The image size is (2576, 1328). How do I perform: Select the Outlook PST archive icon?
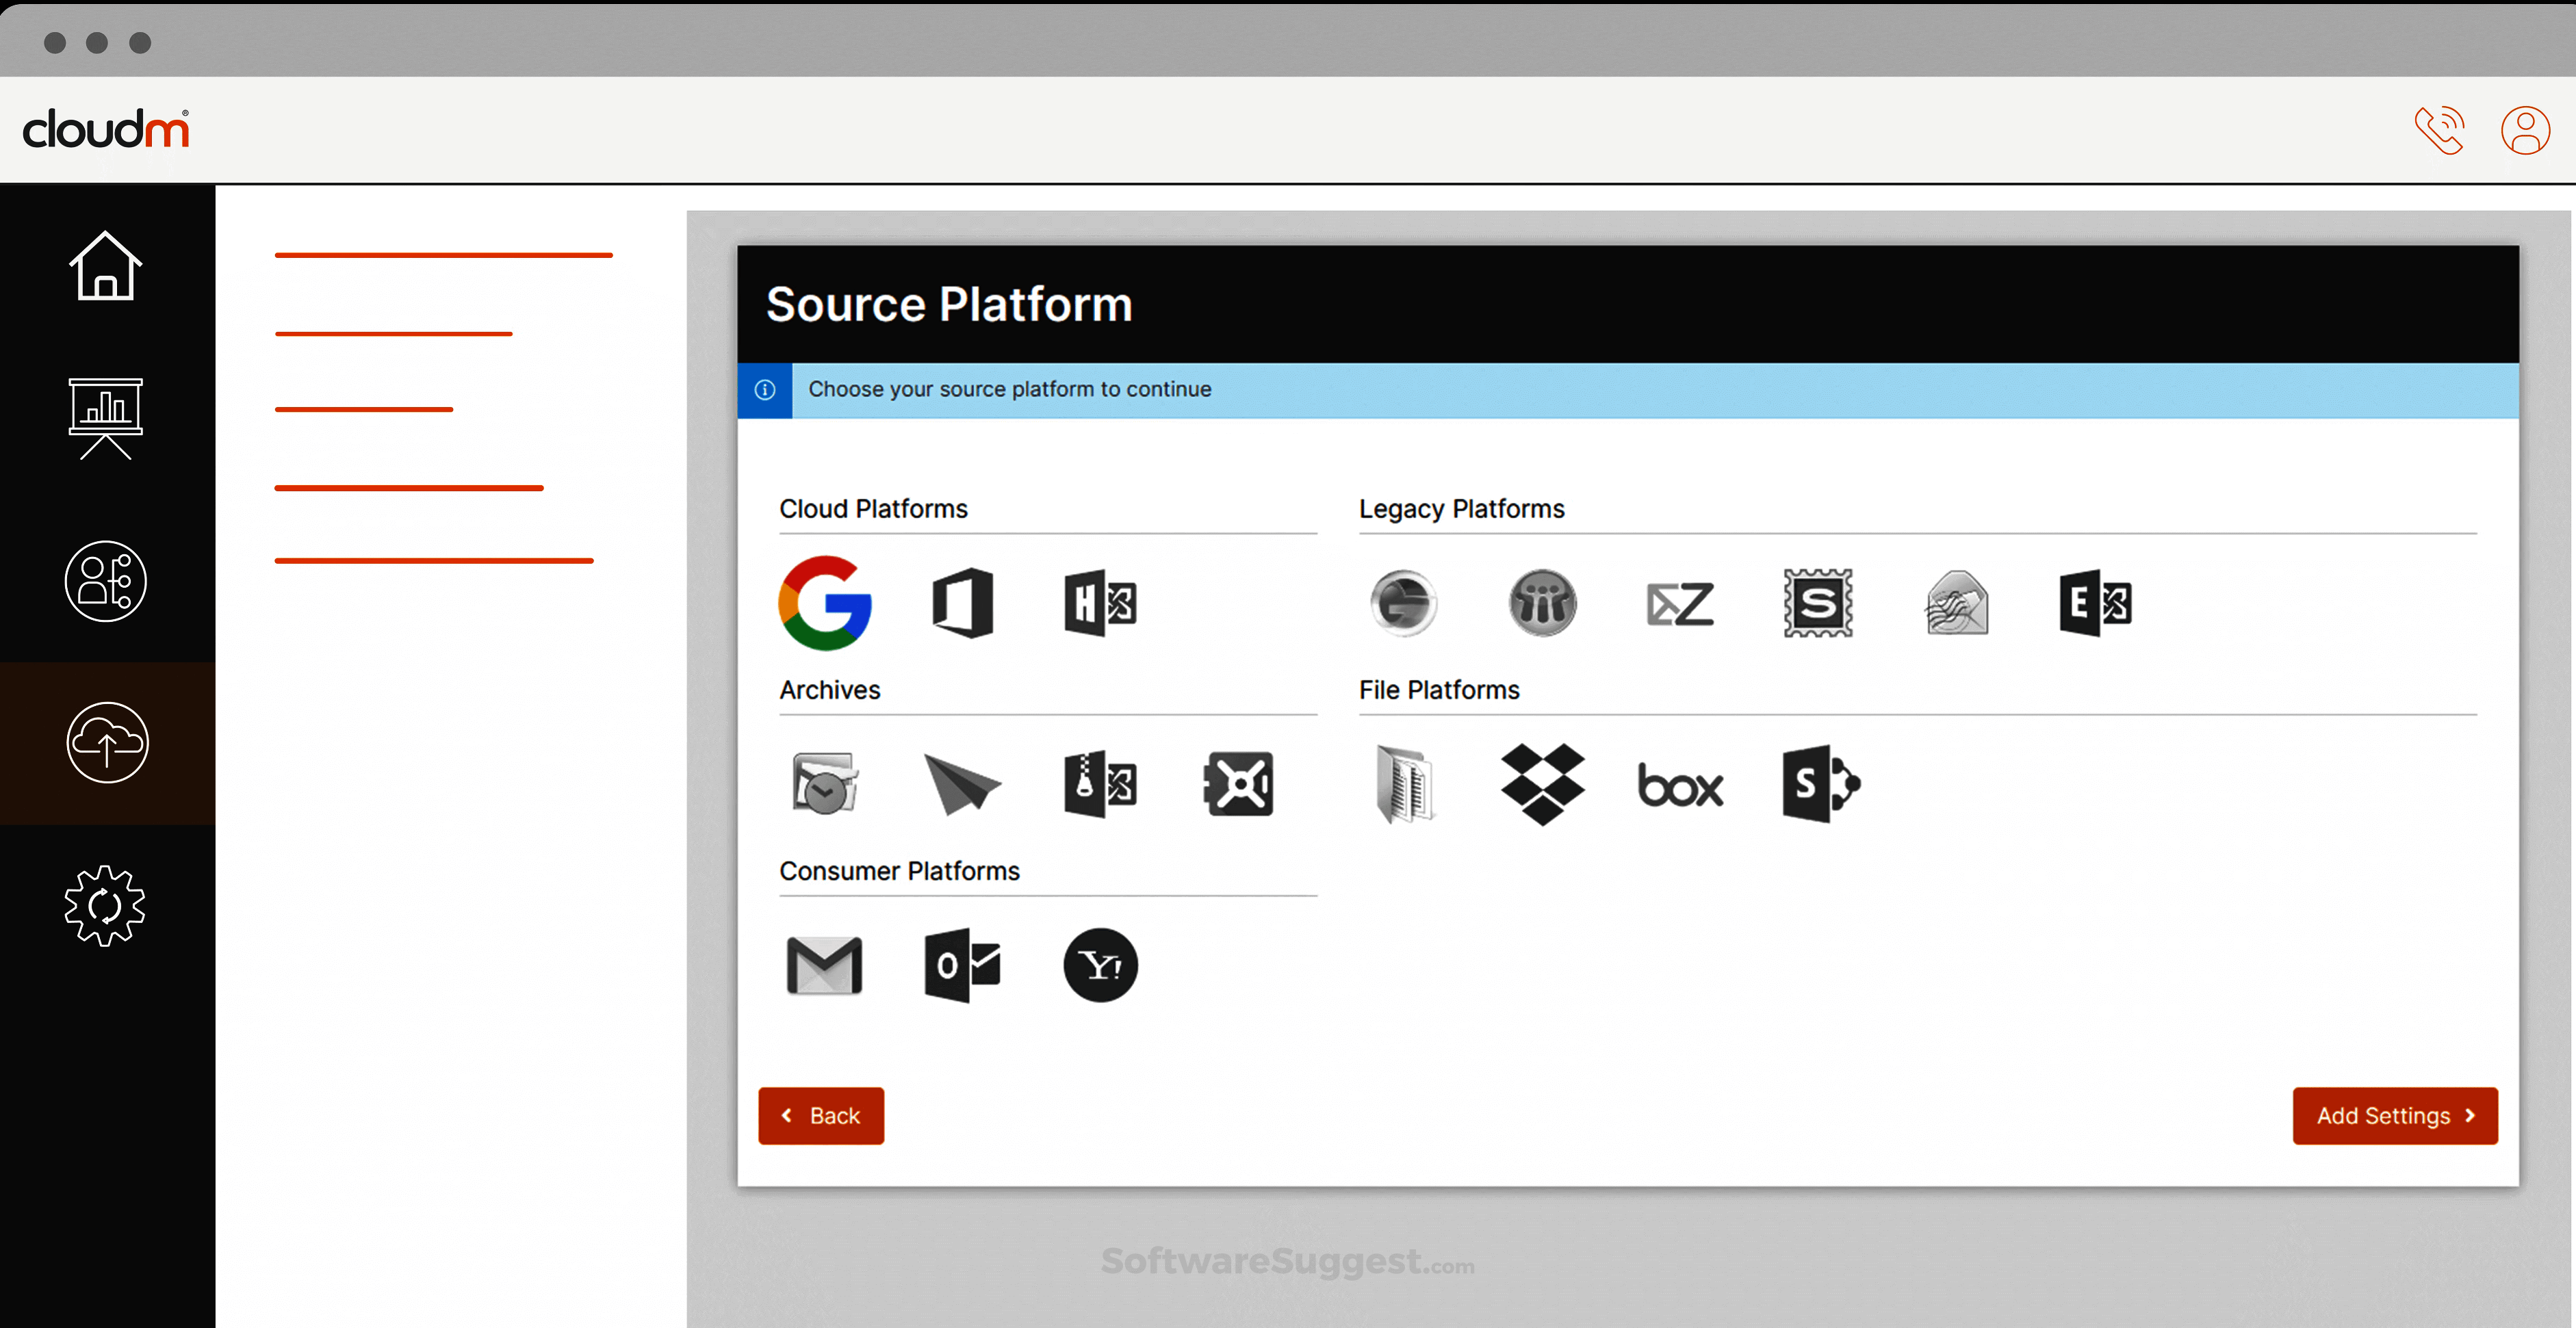pyautogui.click(x=825, y=785)
